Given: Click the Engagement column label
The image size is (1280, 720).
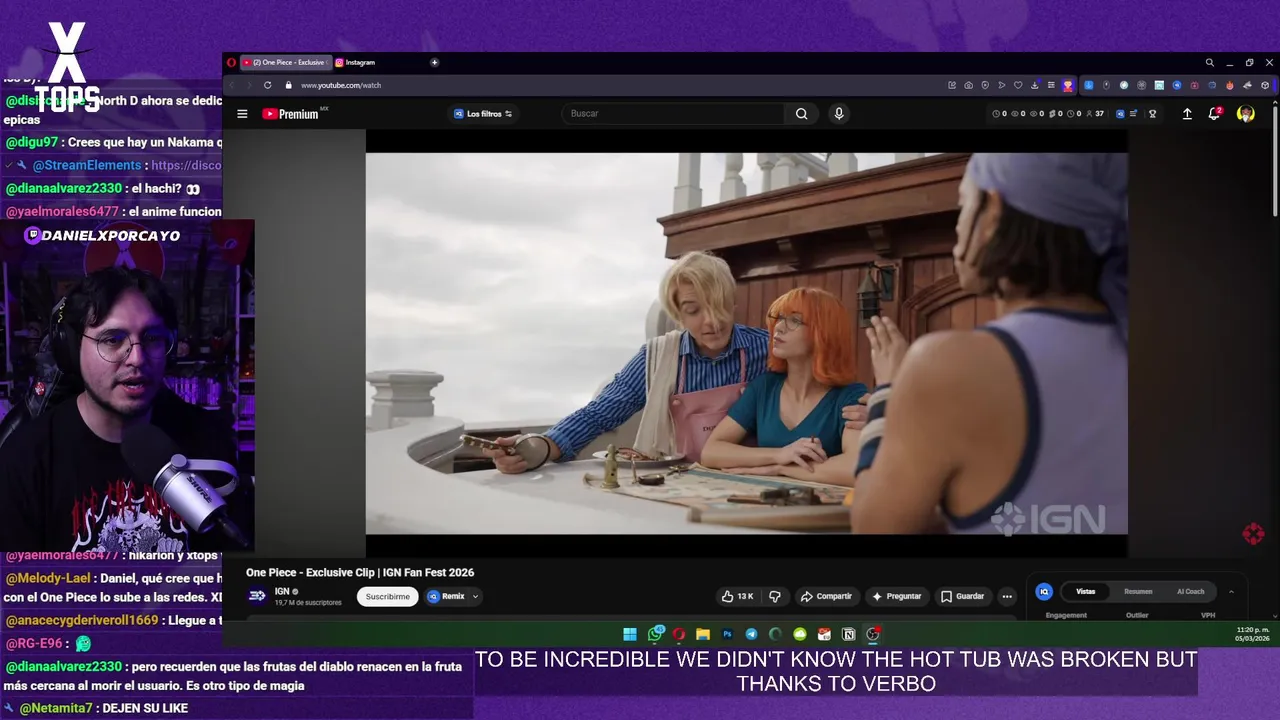Looking at the screenshot, I should [x=1066, y=615].
